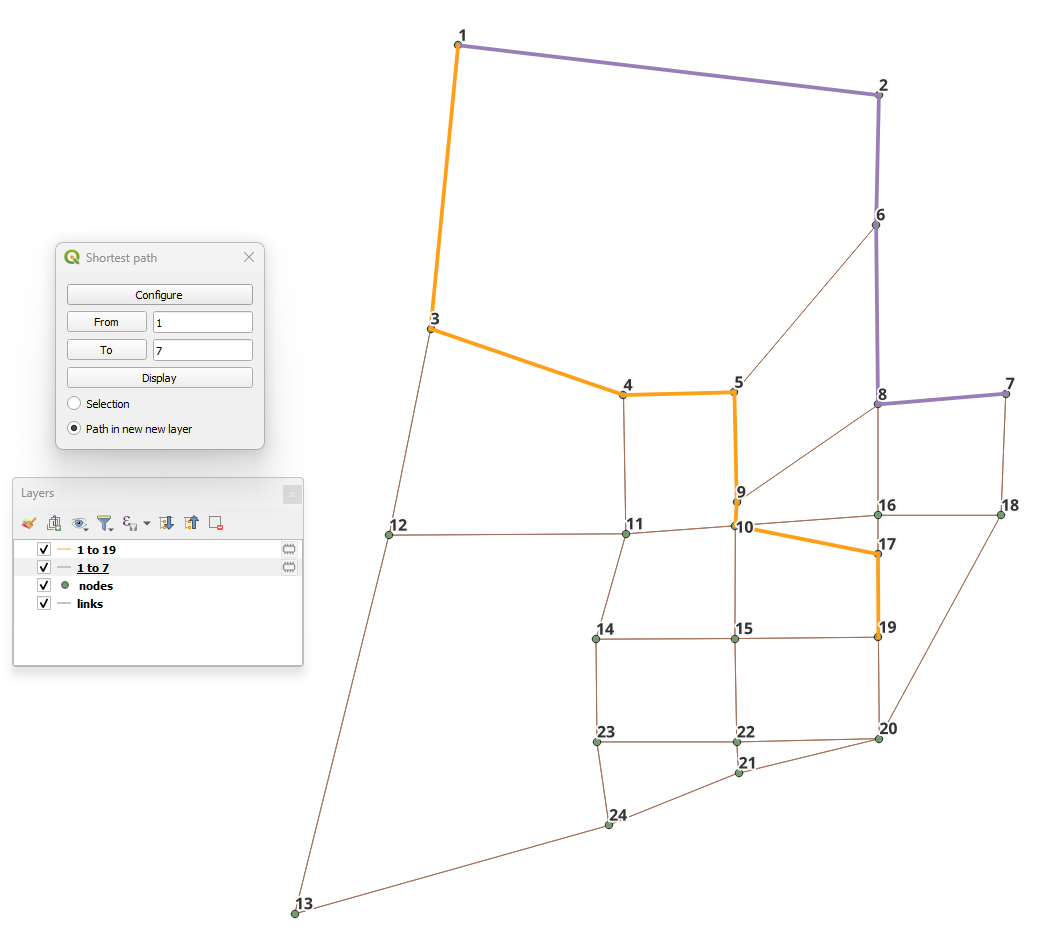
Task: Click the Expand All layers icon
Action: coord(166,522)
